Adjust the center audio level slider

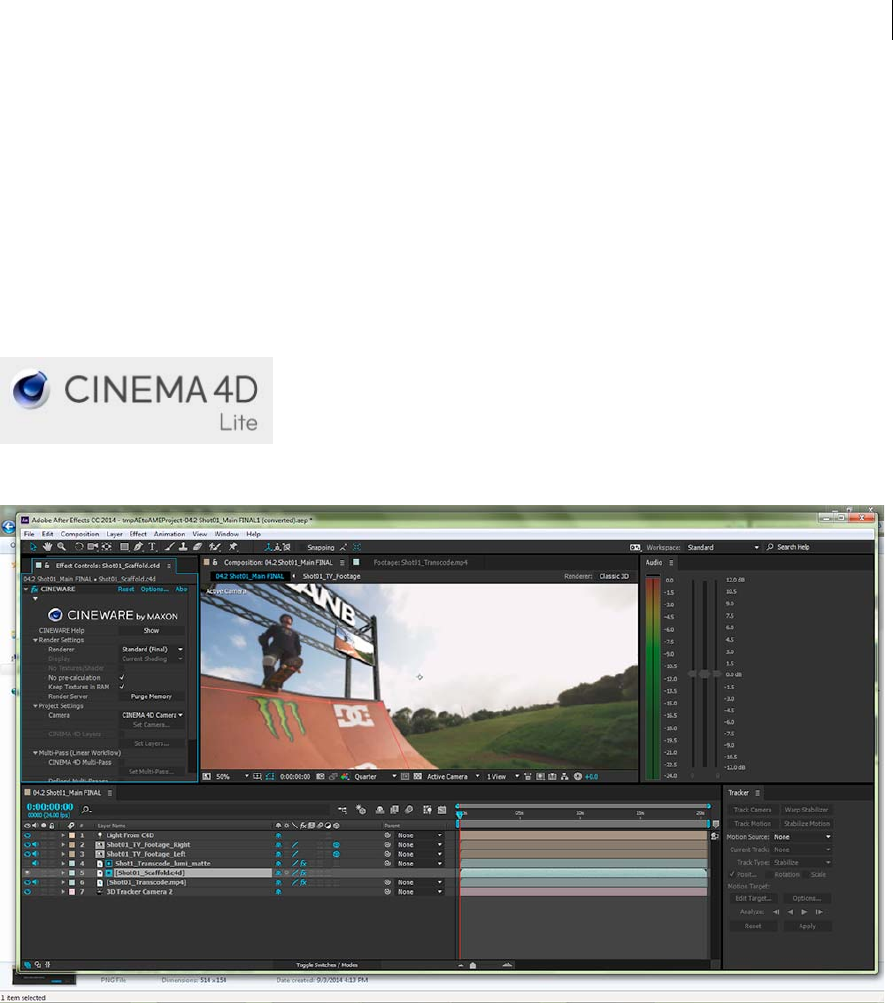coord(704,674)
